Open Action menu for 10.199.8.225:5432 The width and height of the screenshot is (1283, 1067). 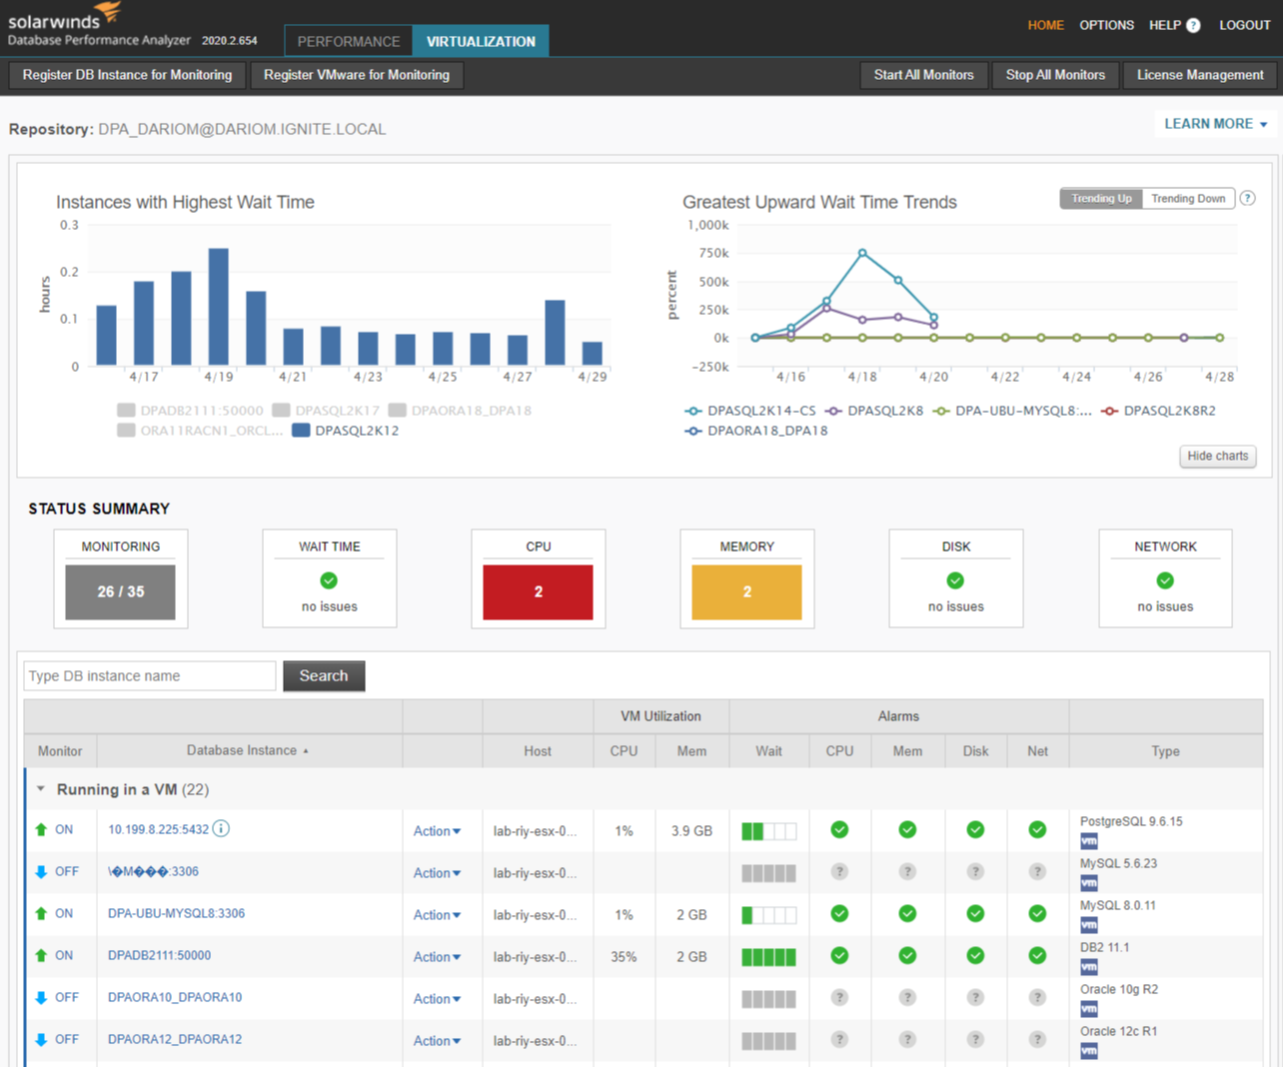click(437, 831)
